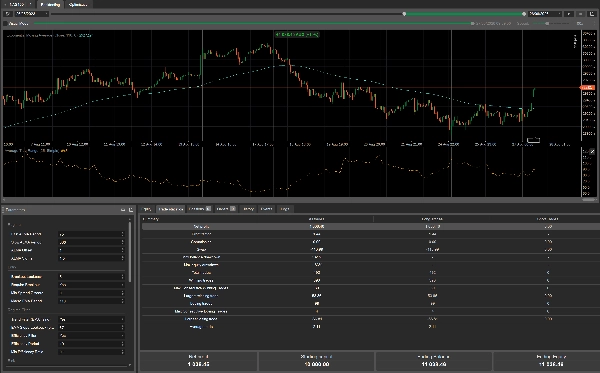This screenshot has height=373, width=600.
Task: Click the orange current price label on price axis
Action: click(x=587, y=88)
